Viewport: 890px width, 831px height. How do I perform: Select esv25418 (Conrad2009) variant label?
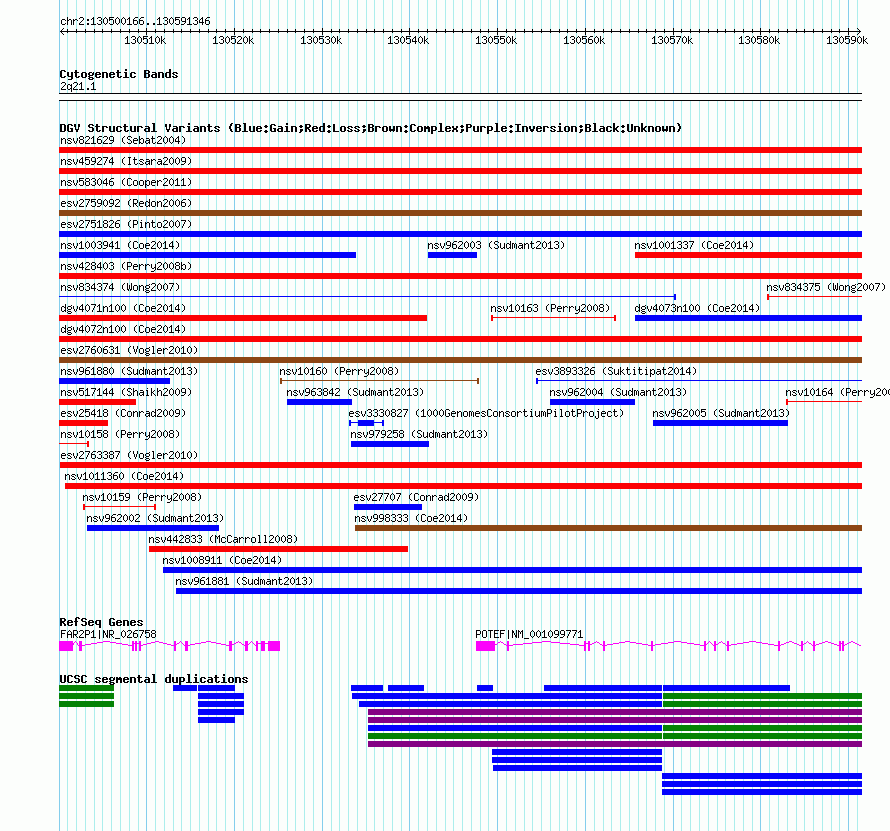[123, 413]
